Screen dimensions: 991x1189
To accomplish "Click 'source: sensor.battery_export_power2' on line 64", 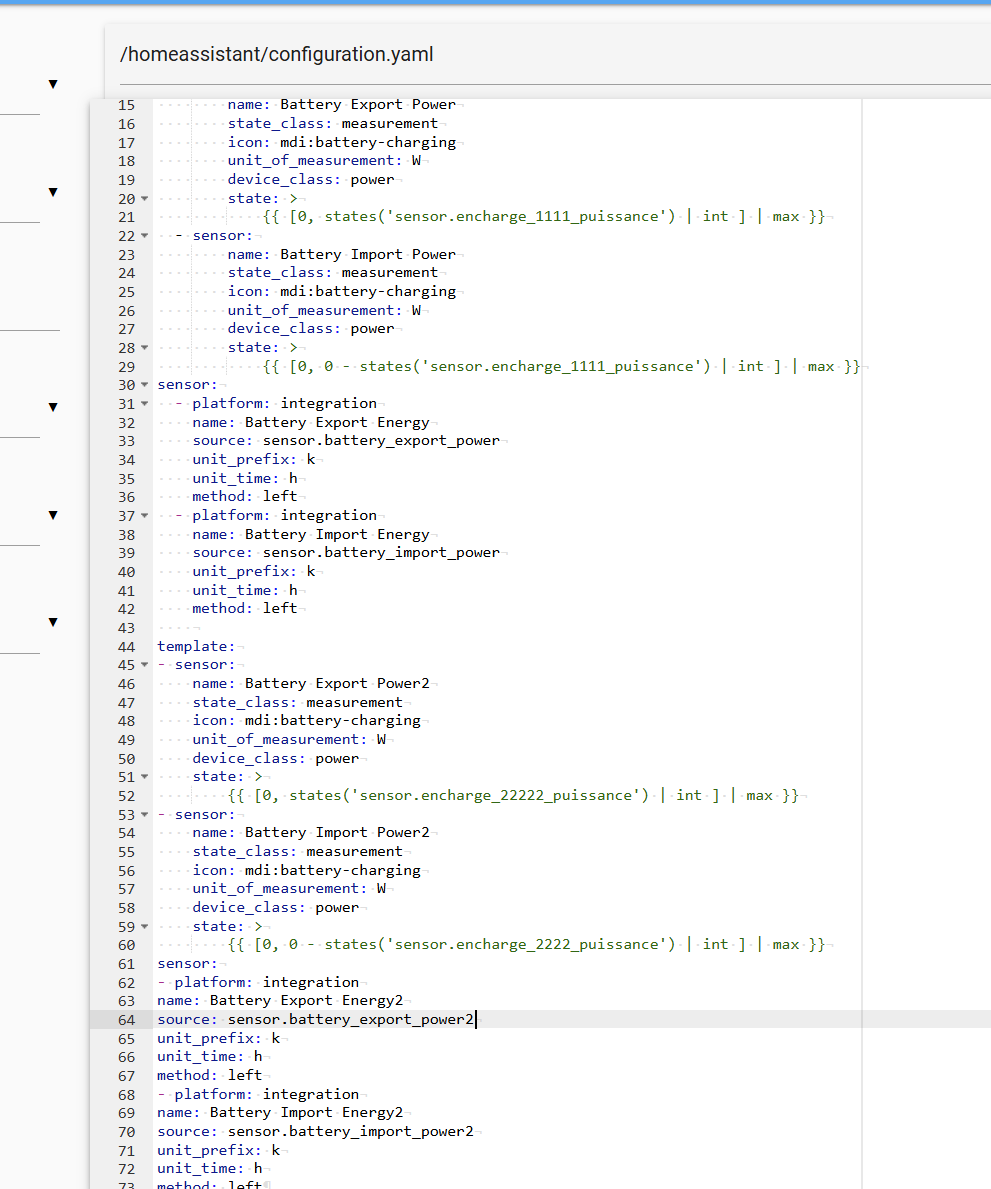I will point(315,1020).
